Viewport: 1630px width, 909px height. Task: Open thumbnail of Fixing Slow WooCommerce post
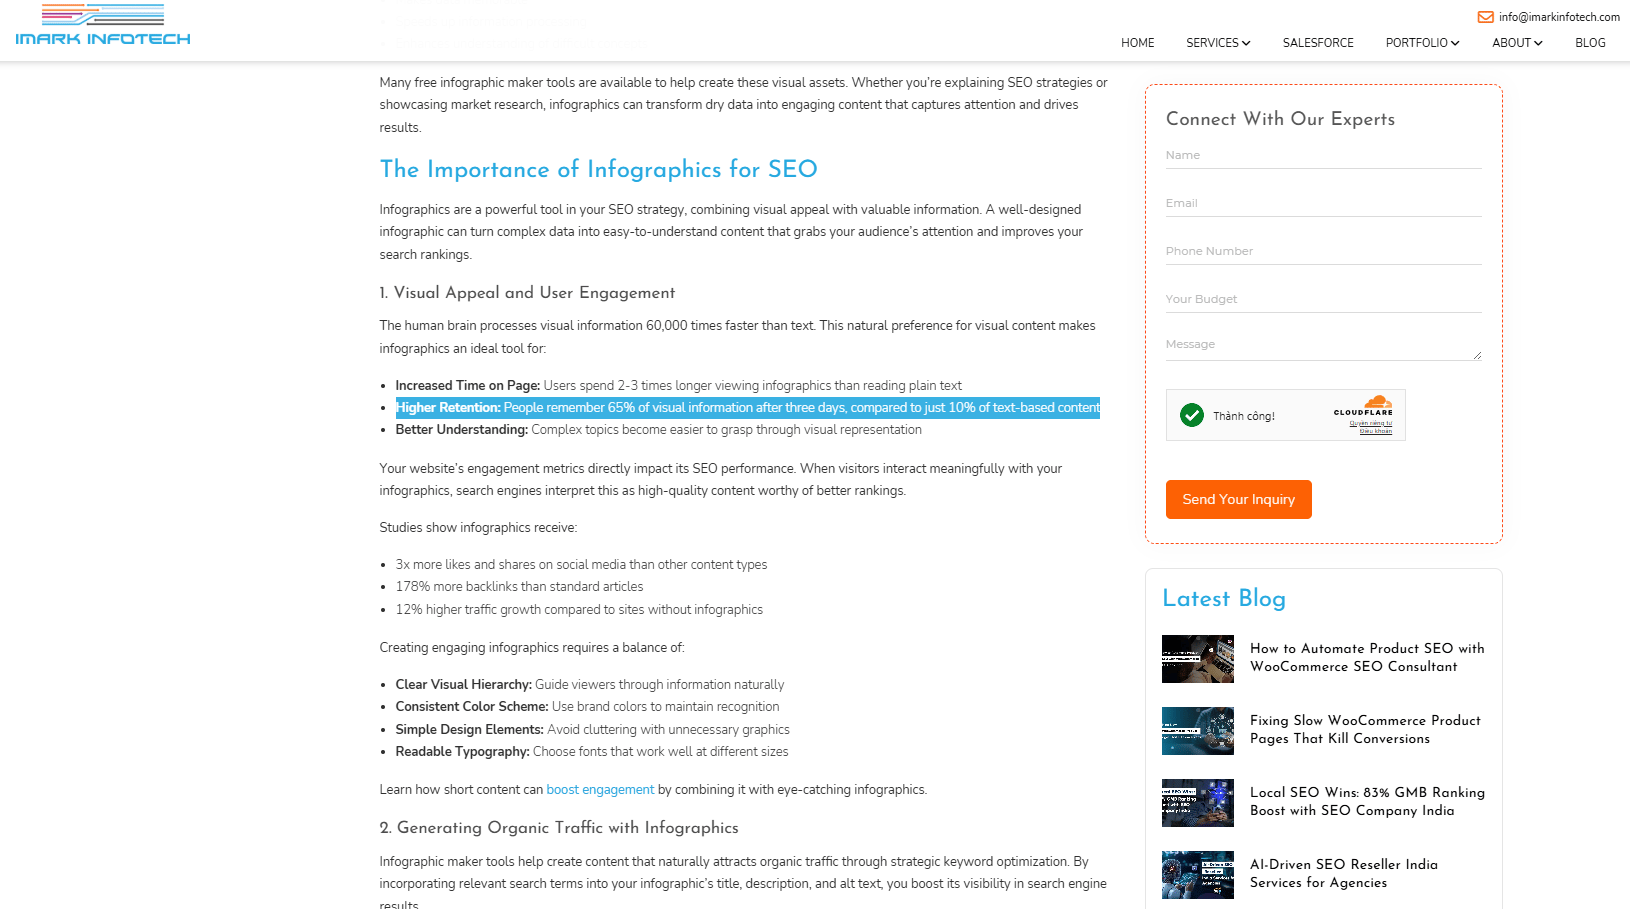pos(1198,731)
